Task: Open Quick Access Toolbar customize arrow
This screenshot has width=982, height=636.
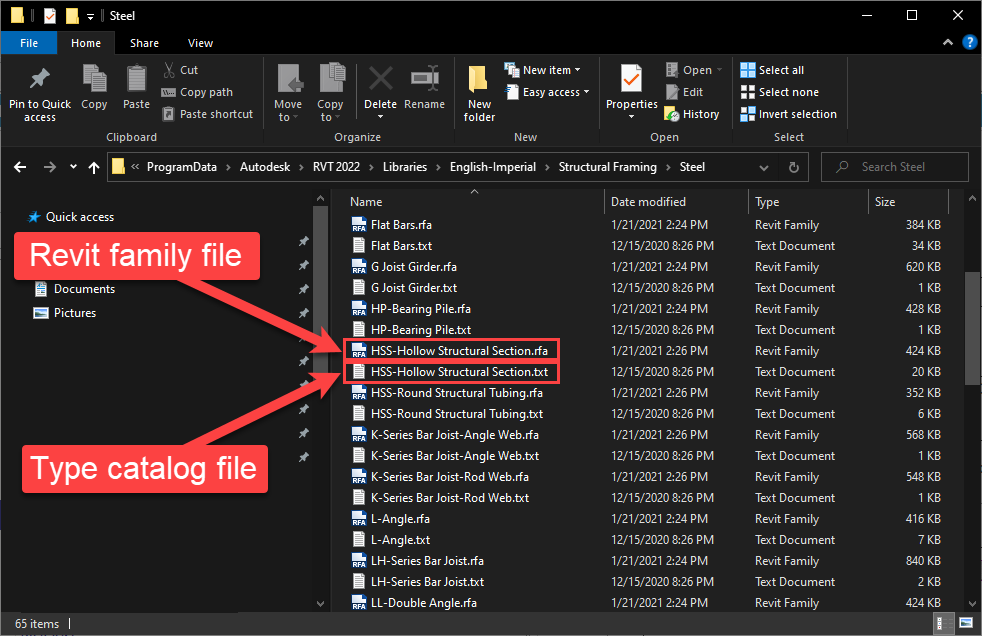Action: coord(90,16)
